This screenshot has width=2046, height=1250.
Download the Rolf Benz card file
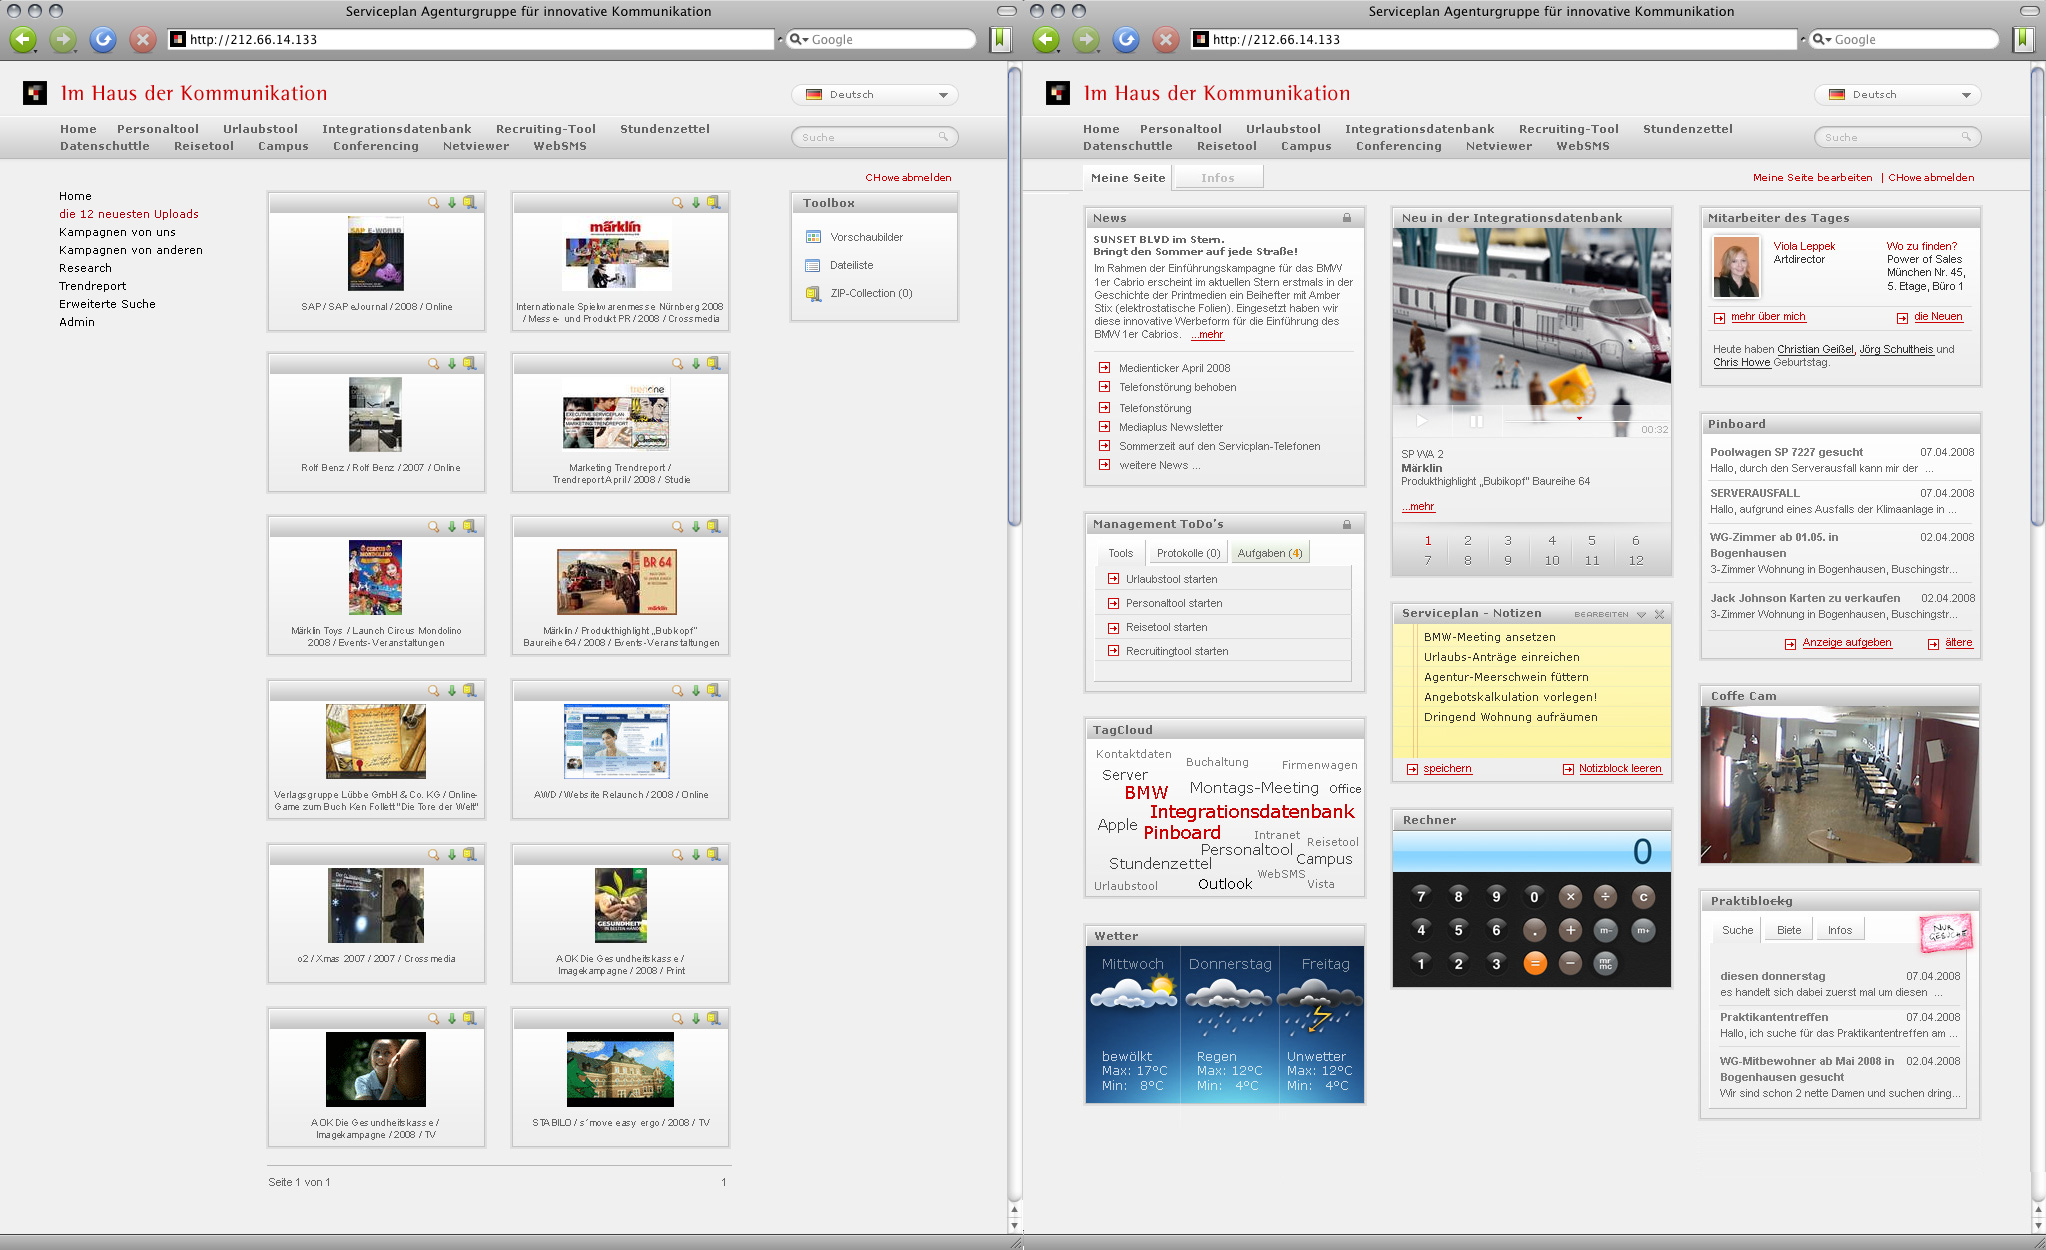(x=452, y=363)
